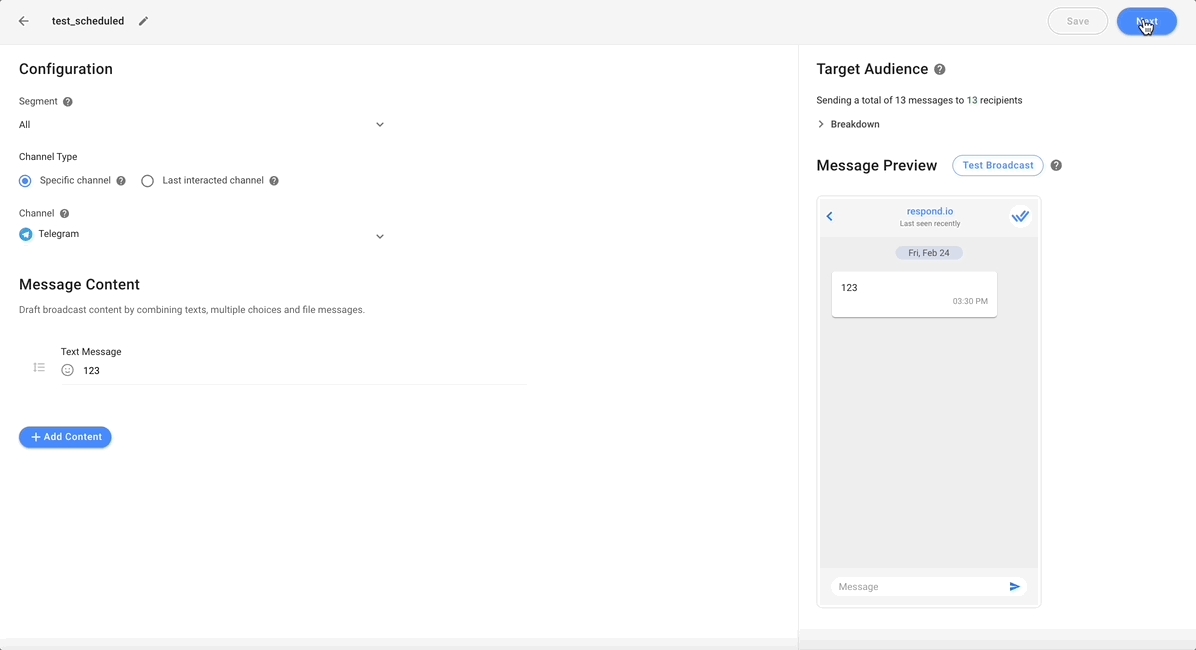This screenshot has width=1196, height=650.
Task: Select the Last interacted channel option
Action: click(148, 181)
